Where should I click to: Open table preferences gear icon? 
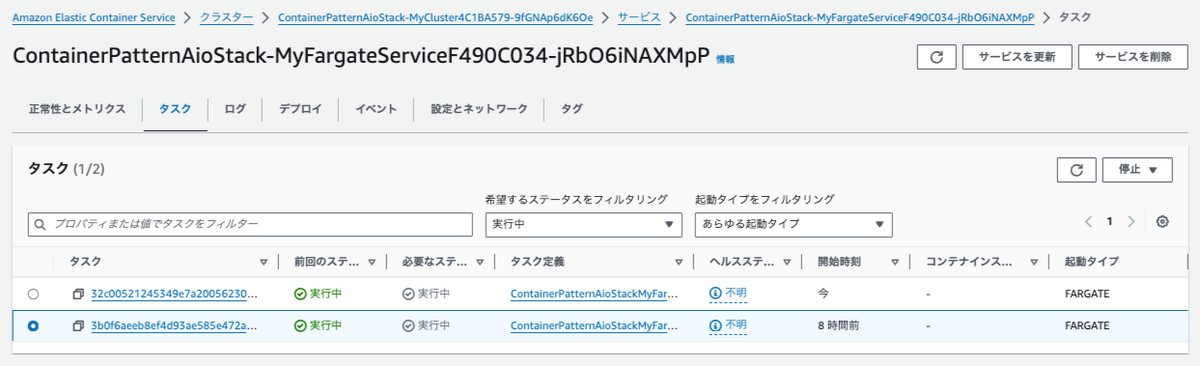(x=1162, y=222)
